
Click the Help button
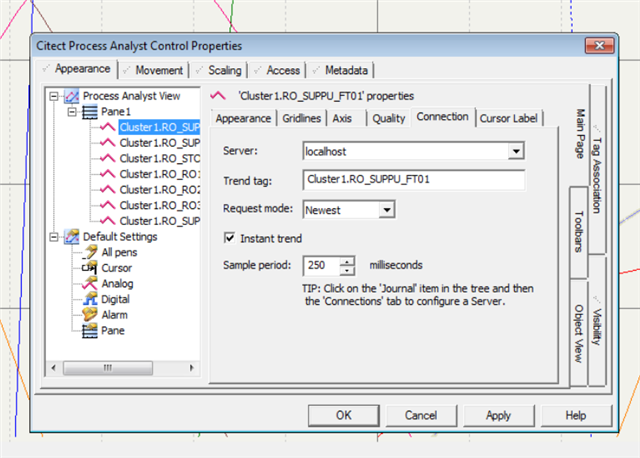(576, 416)
